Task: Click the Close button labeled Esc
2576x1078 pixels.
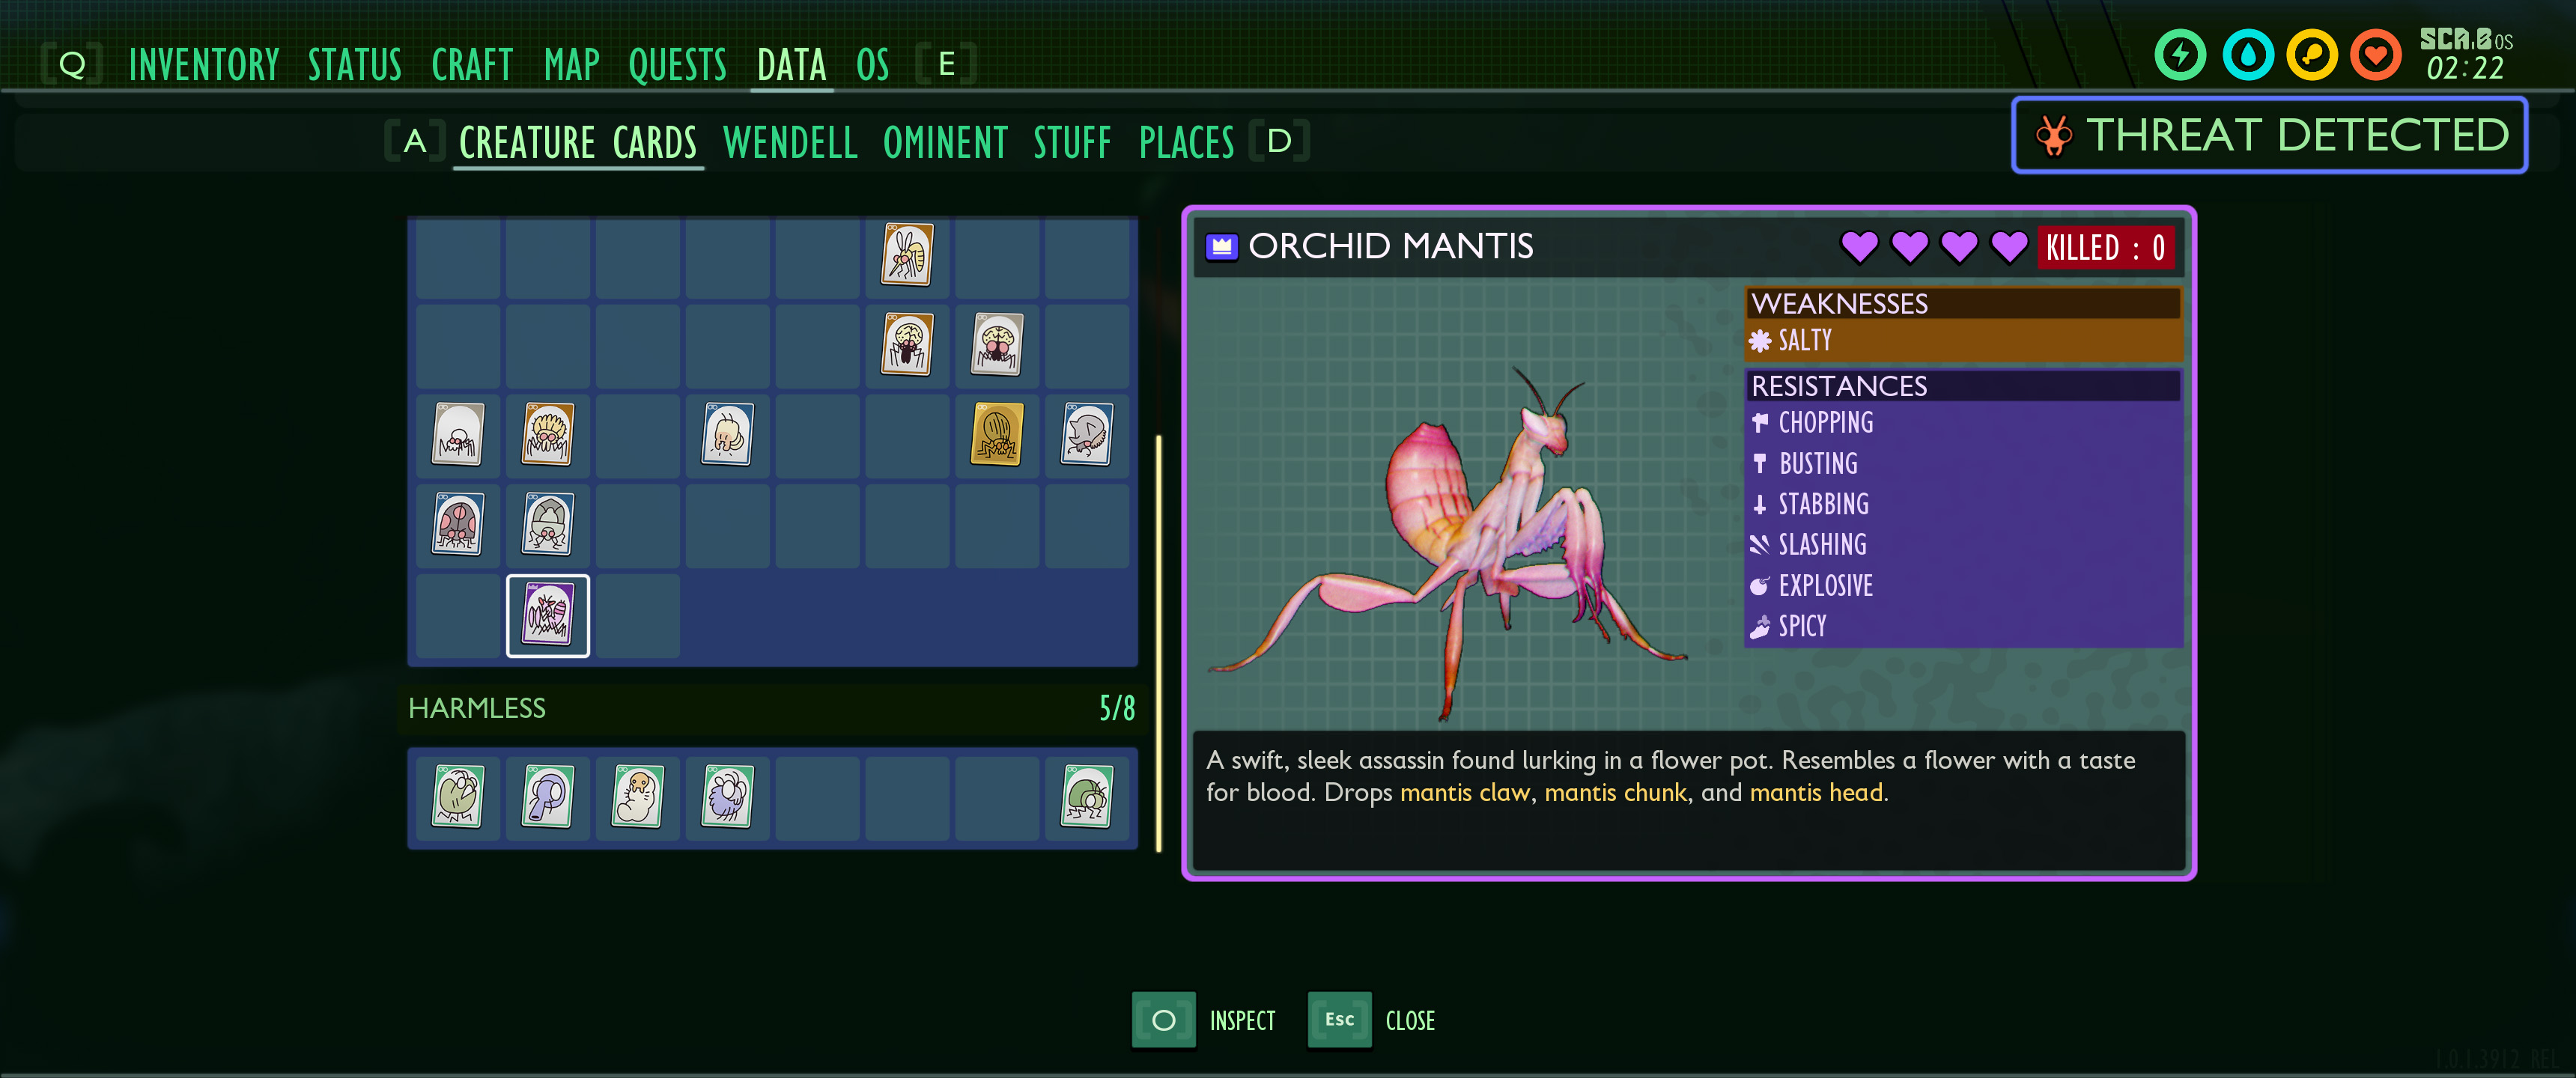Action: pyautogui.click(x=1372, y=1020)
